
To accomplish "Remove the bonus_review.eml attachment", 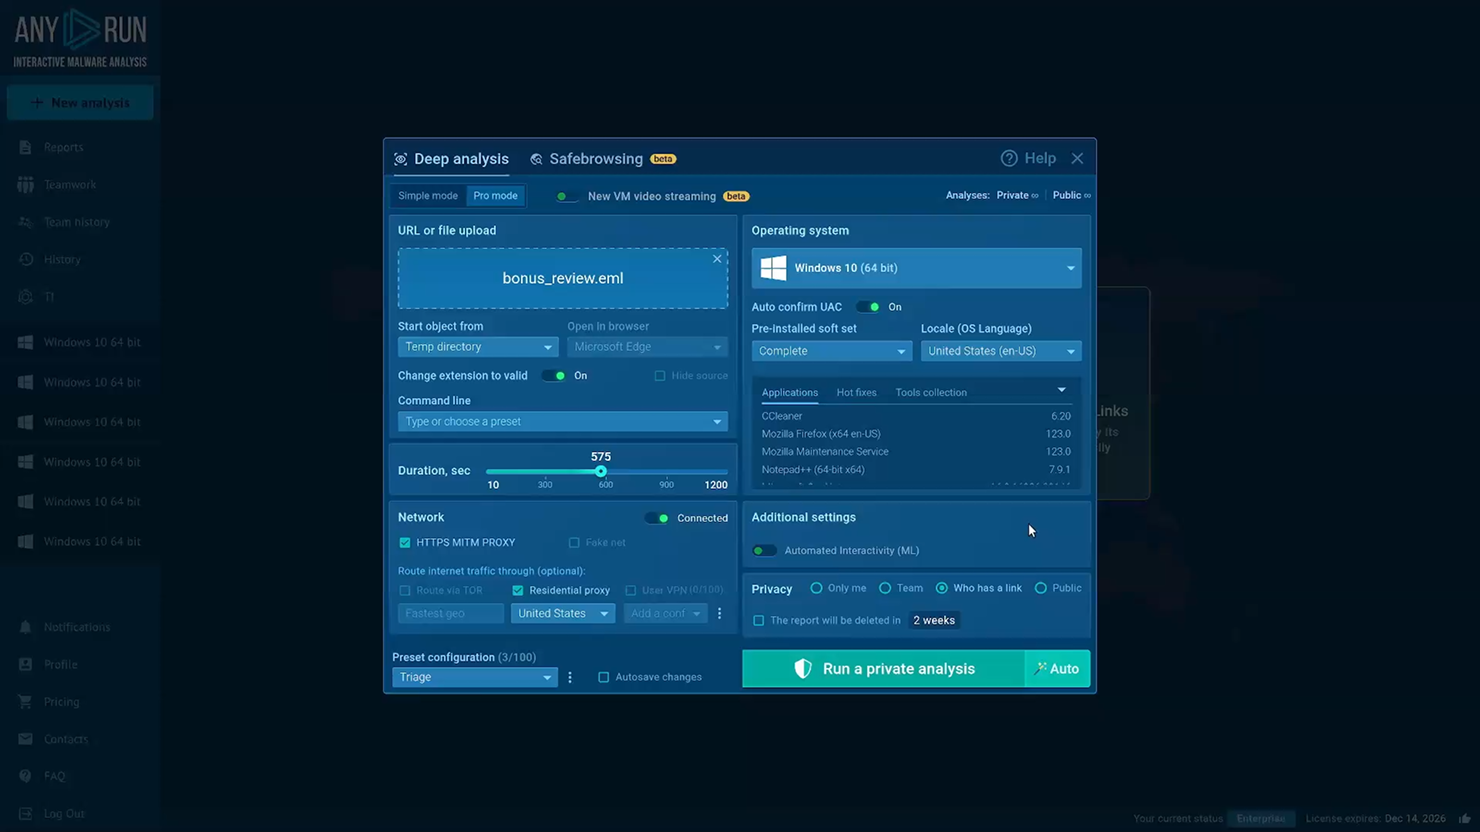I will 717,259.
